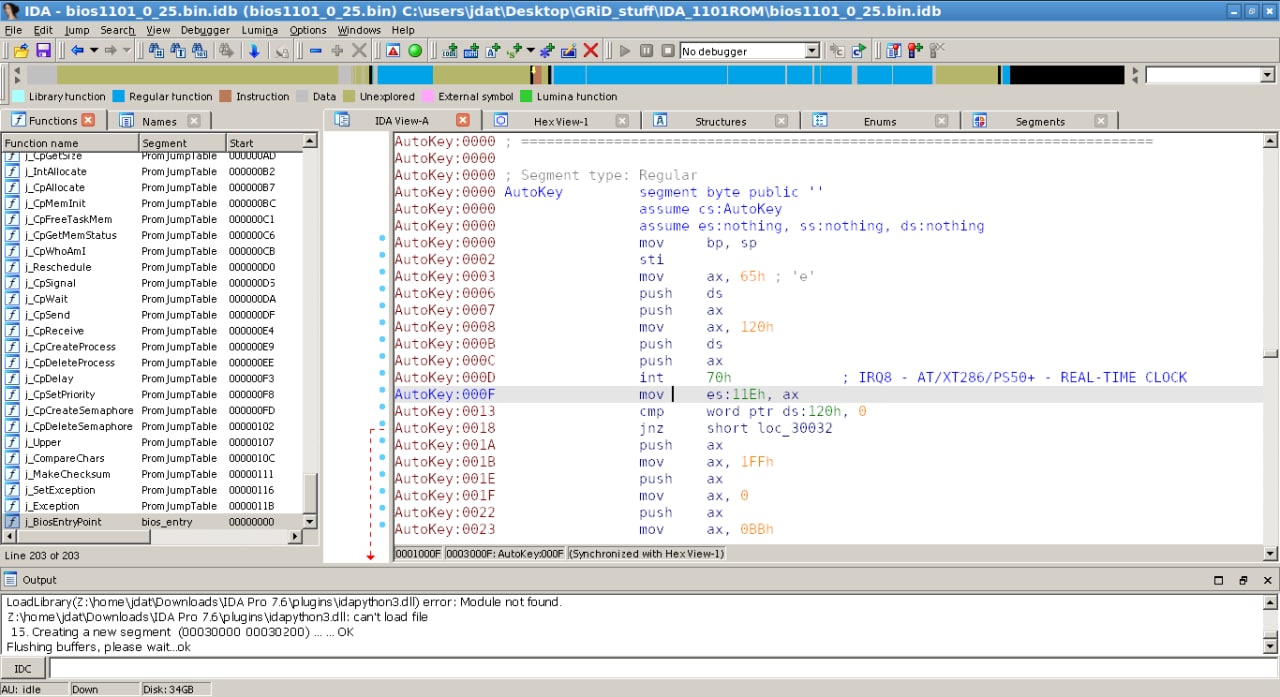The image size is (1280, 697).
Task: Switch to the Segments tab
Action: pyautogui.click(x=1040, y=121)
